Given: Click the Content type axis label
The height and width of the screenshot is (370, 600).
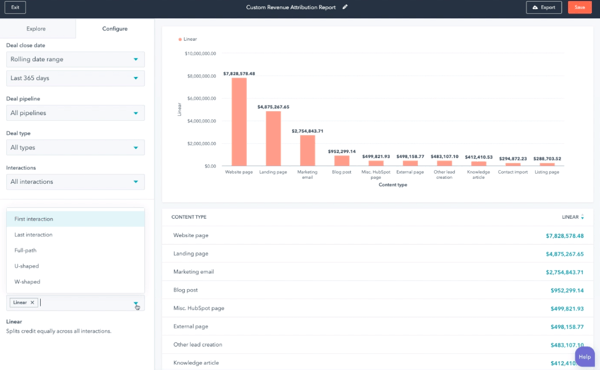Looking at the screenshot, I should coord(393,185).
